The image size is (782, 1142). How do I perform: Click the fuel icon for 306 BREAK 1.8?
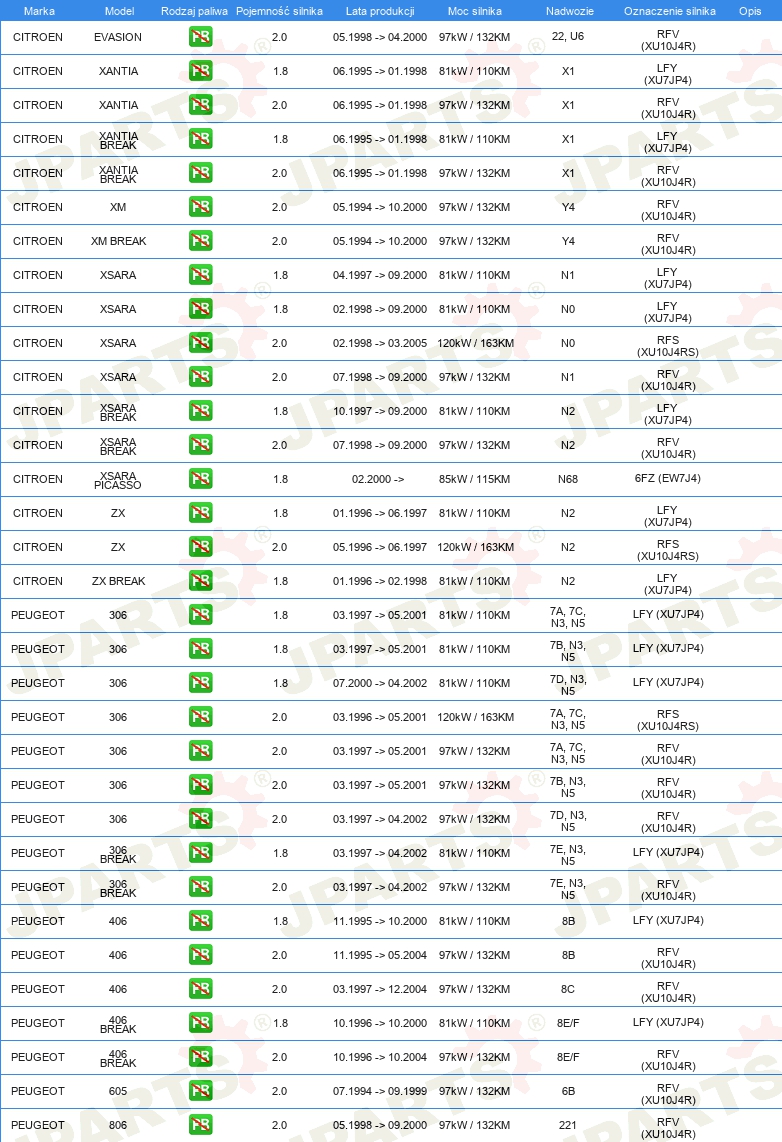pyautogui.click(x=200, y=852)
